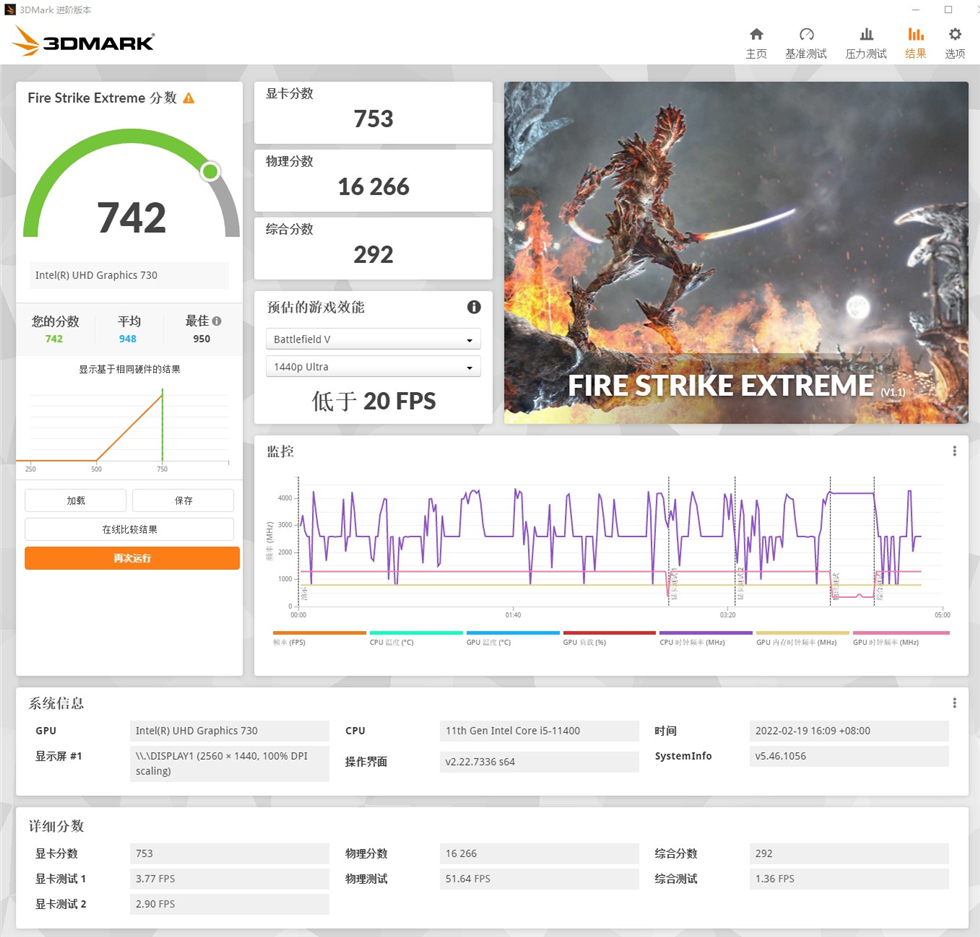Screen dimensions: 980x937
Task: Click 在线比较结果 compare online button
Action: tap(129, 529)
